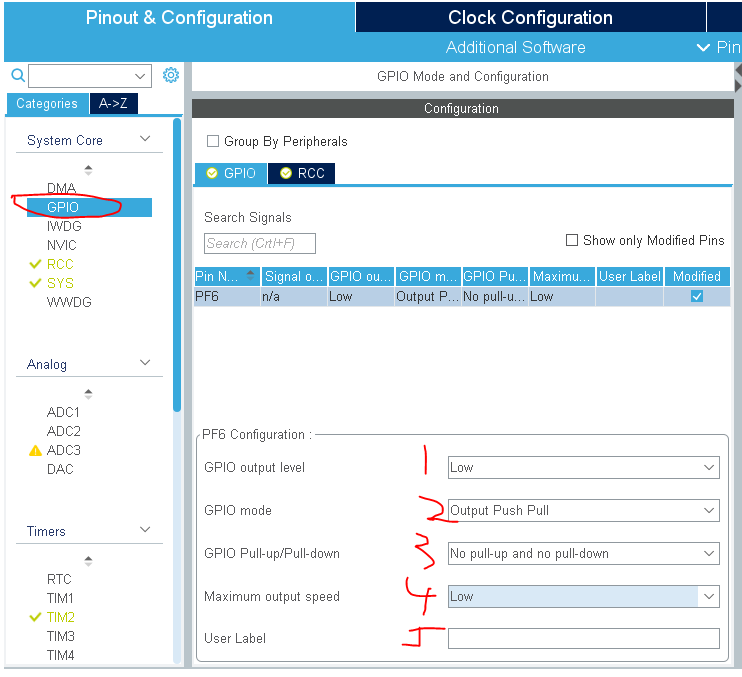Image resolution: width=742 pixels, height=677 pixels.
Task: Select WWDG in System Core
Action: [x=69, y=302]
